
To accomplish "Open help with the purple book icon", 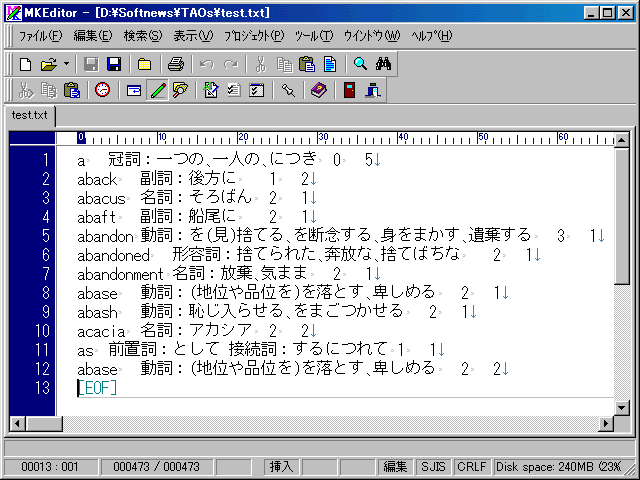I will (318, 90).
